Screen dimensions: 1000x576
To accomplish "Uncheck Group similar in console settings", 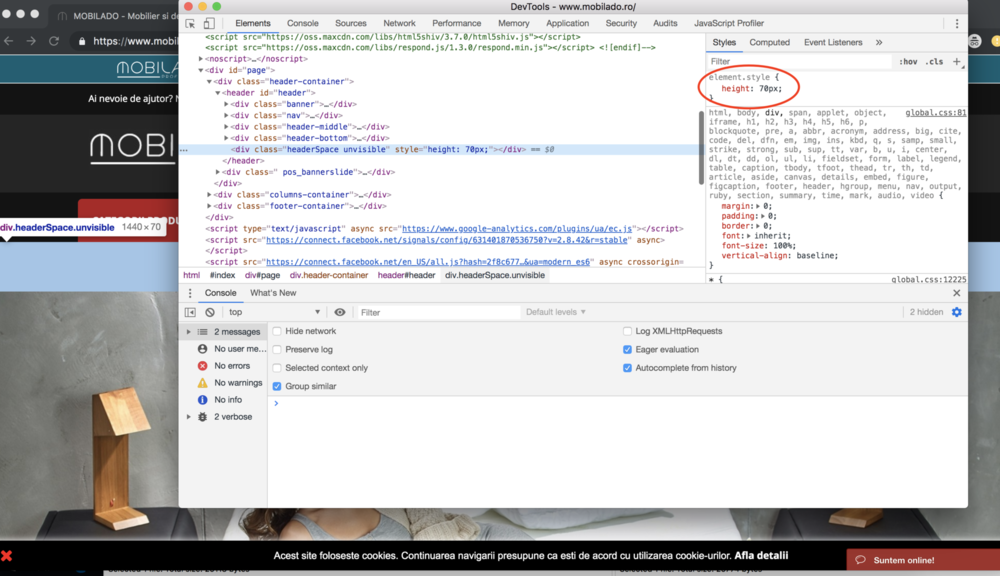I will (276, 386).
